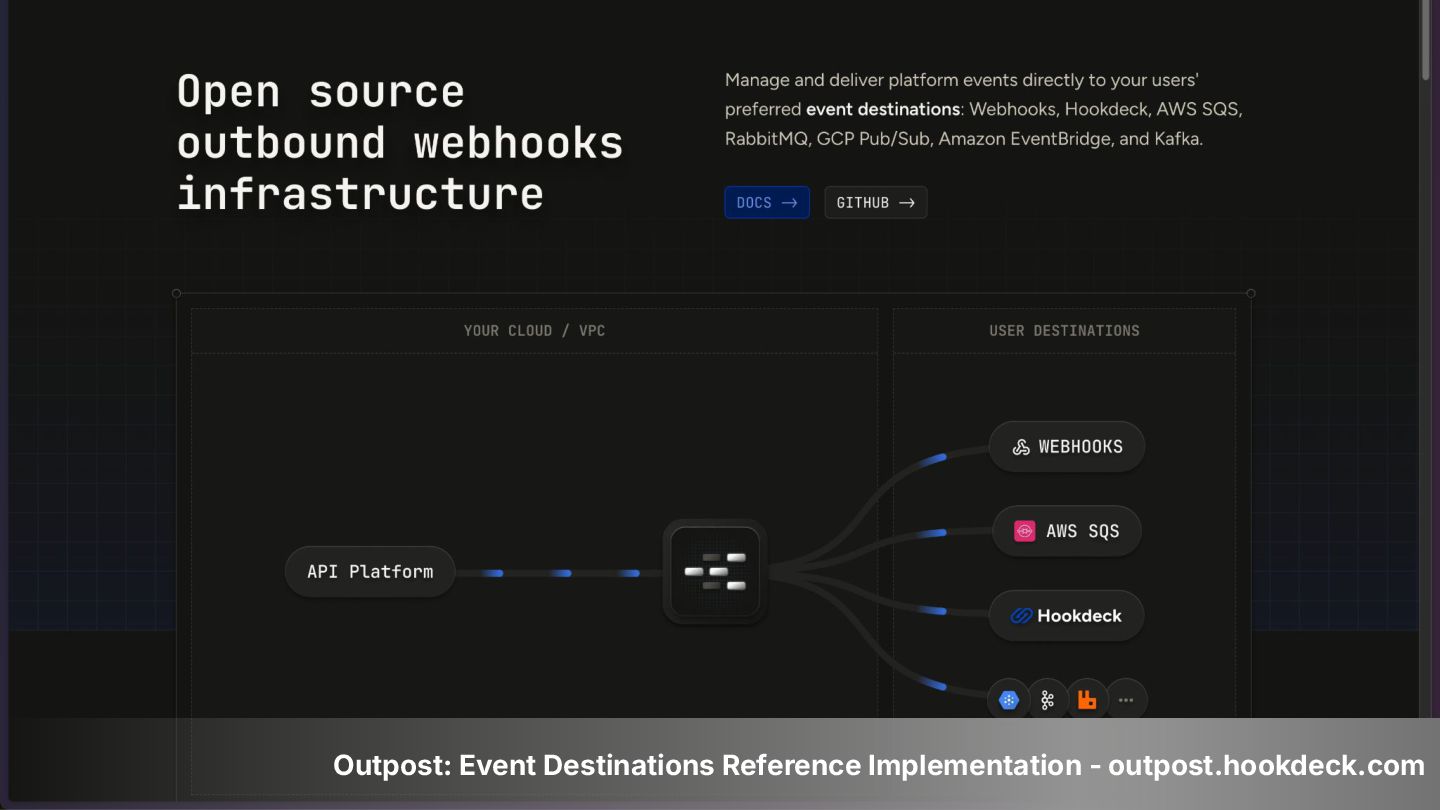
Task: Select the WEBHOOKS destination pill
Action: coord(1067,447)
